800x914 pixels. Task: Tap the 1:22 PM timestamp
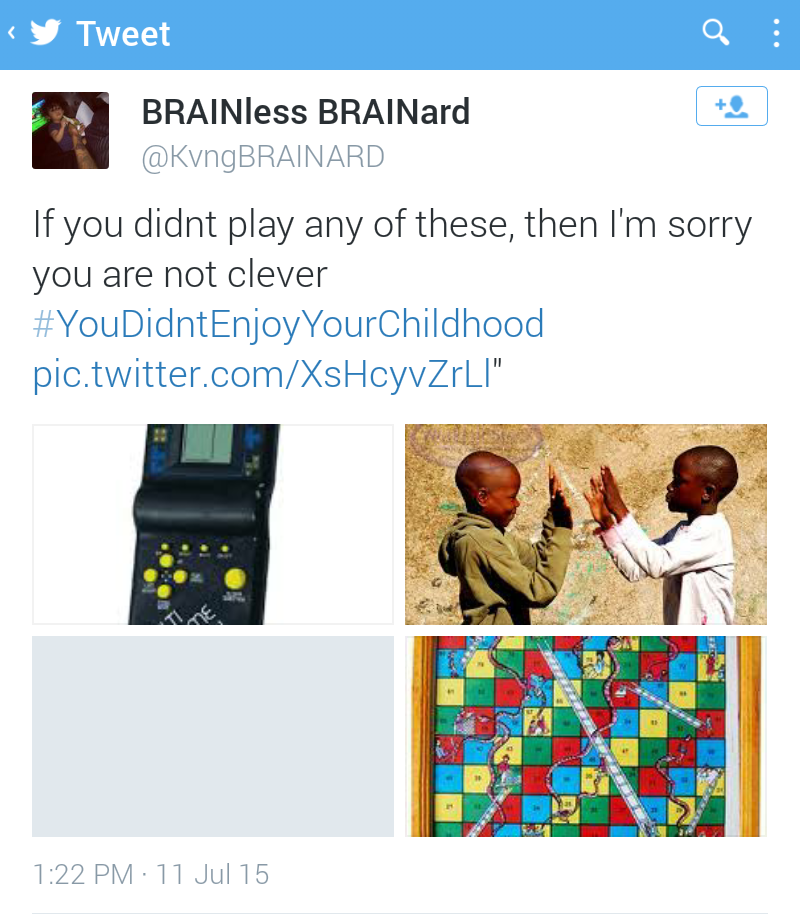83,874
